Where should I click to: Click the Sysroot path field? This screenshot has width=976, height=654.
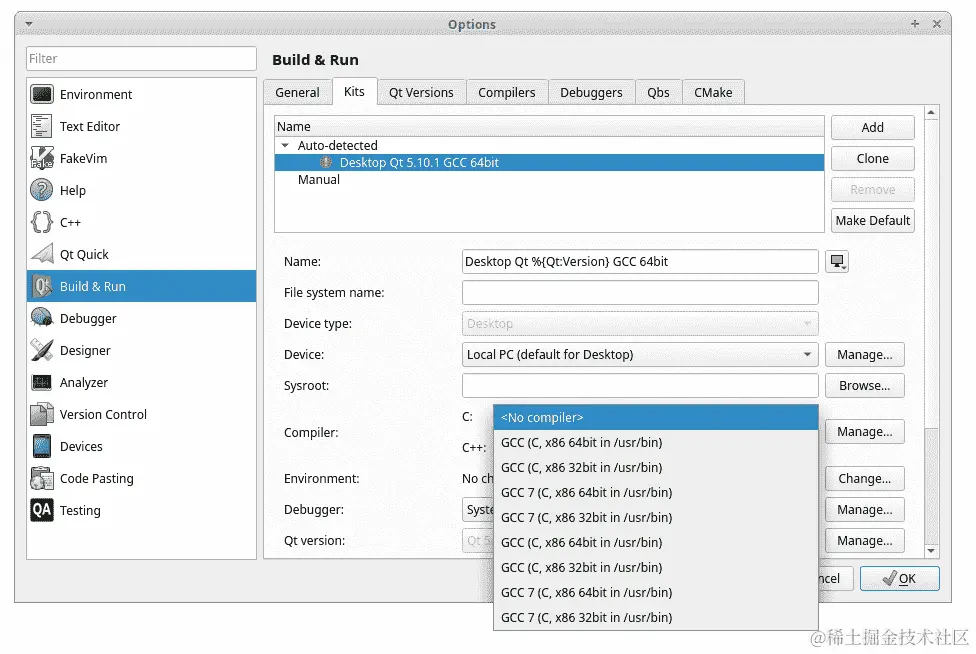[x=640, y=386]
